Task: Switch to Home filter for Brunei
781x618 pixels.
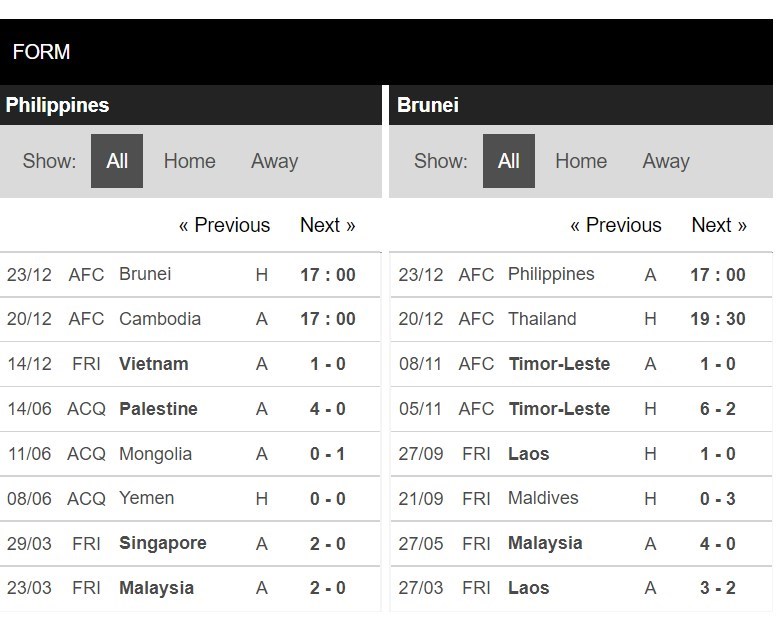Action: [581, 161]
